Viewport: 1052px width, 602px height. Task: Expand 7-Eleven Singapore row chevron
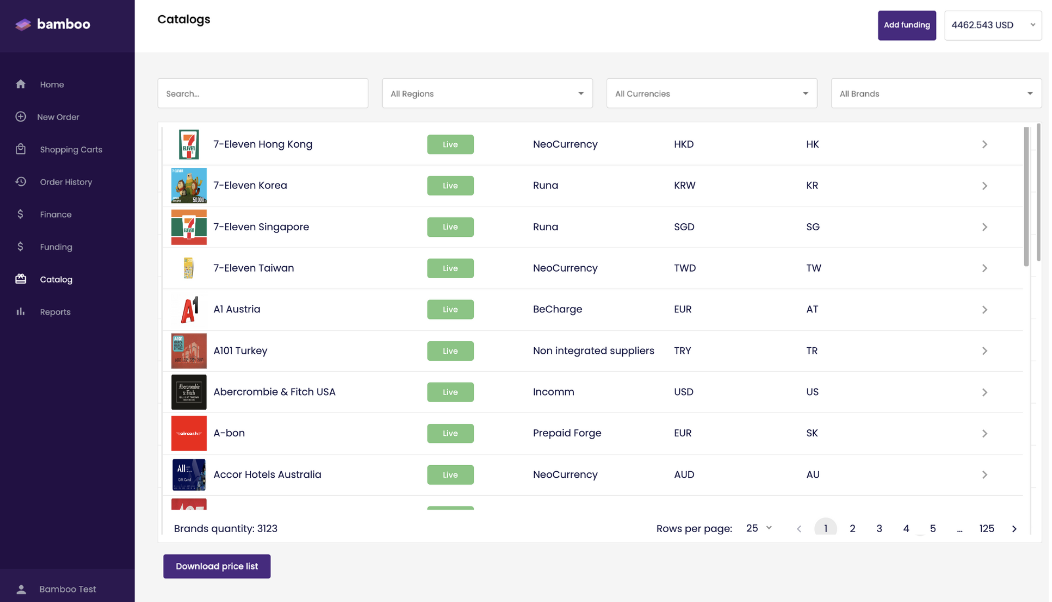point(984,227)
